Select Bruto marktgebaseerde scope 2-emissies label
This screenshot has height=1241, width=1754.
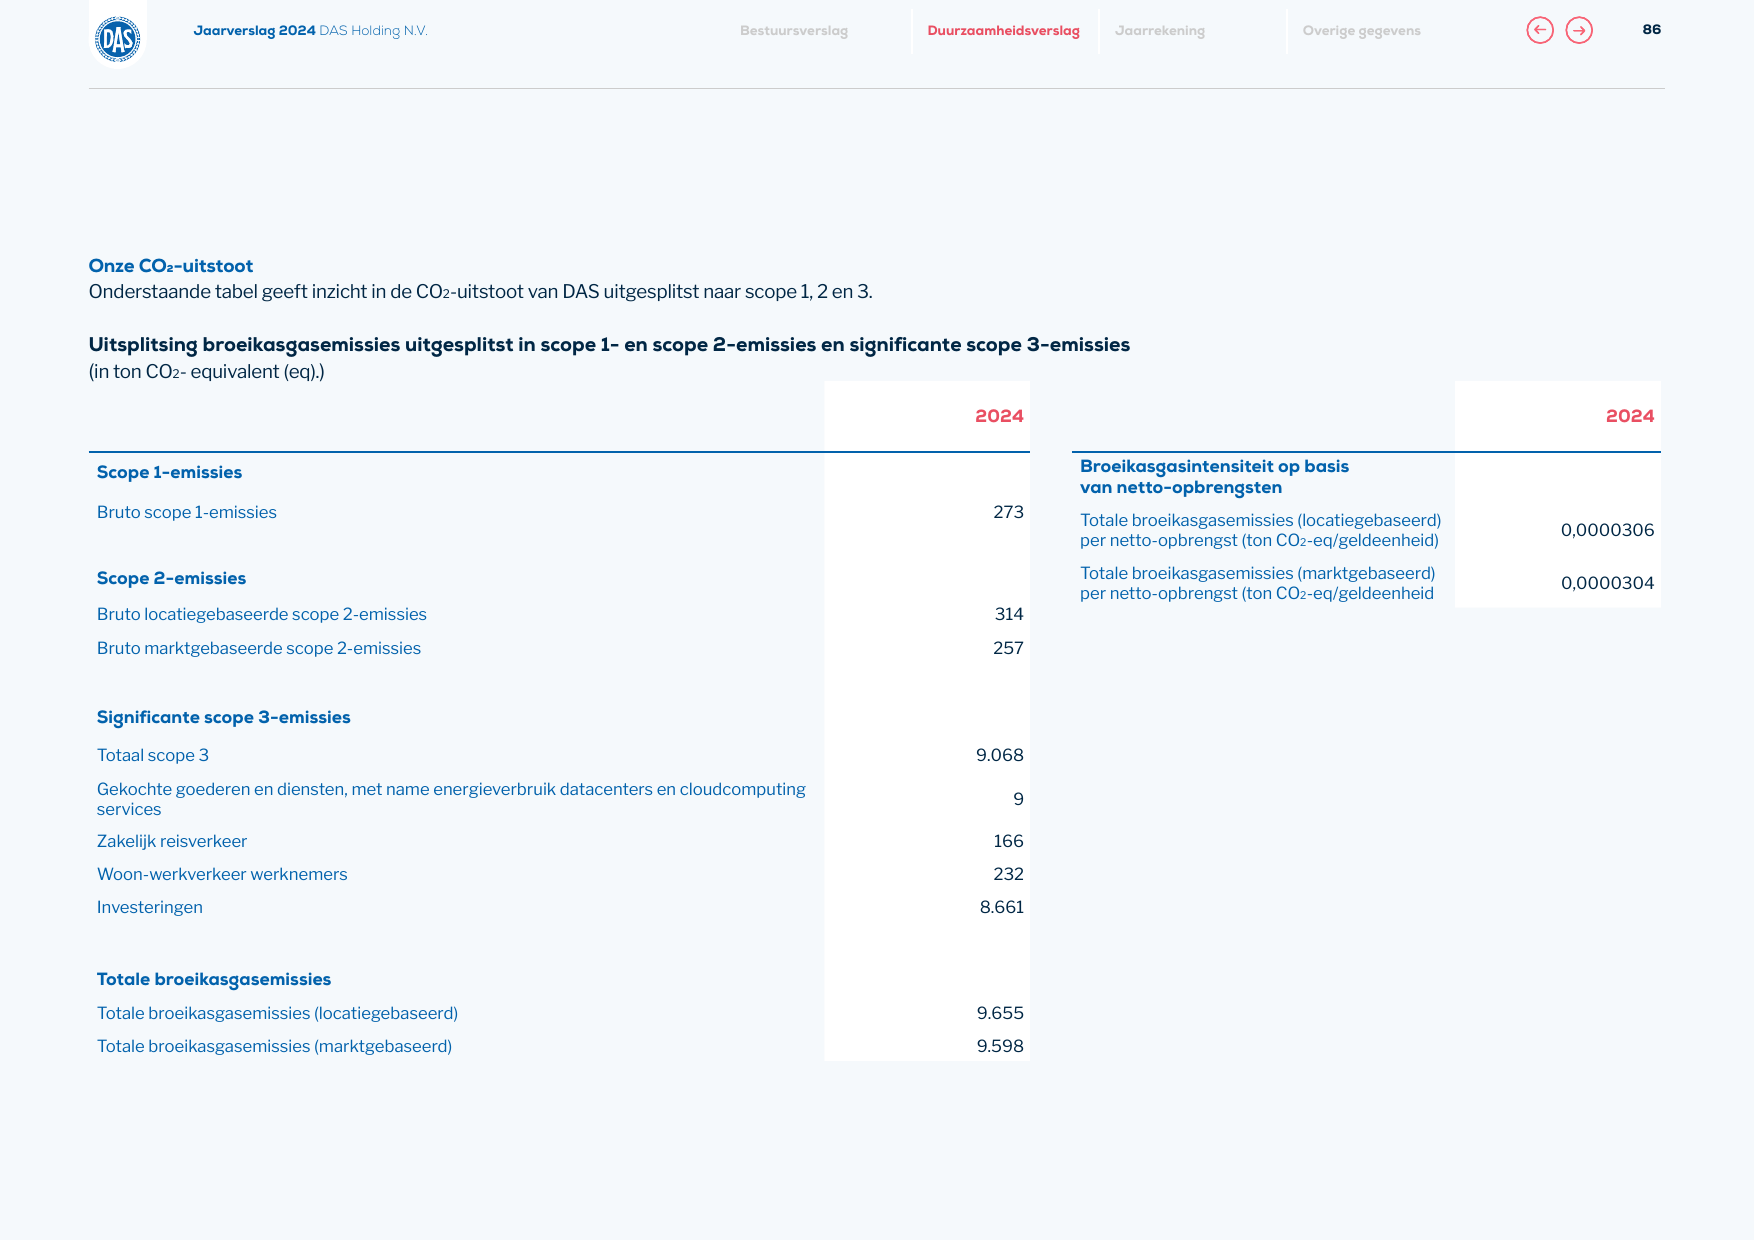[x=259, y=648]
